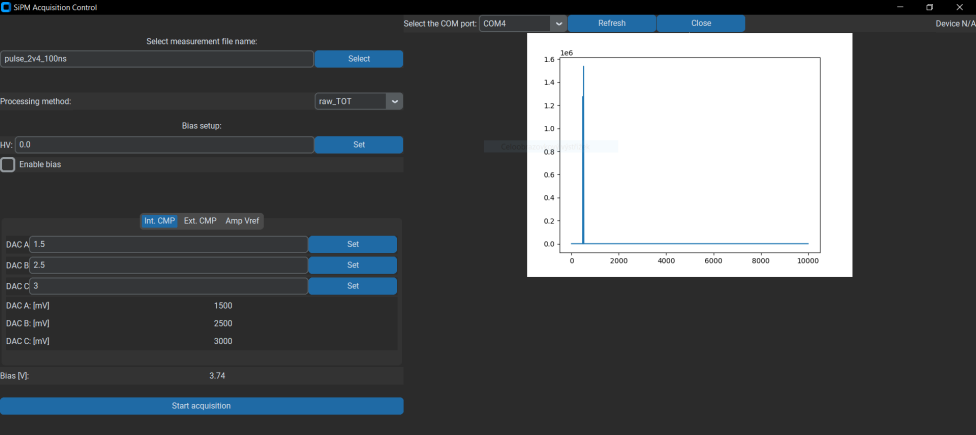Enable the bias checkbox

(x=8, y=164)
